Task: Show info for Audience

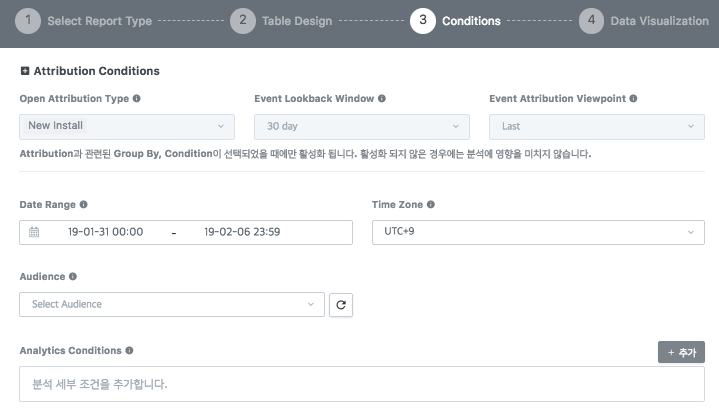Action: point(73,276)
